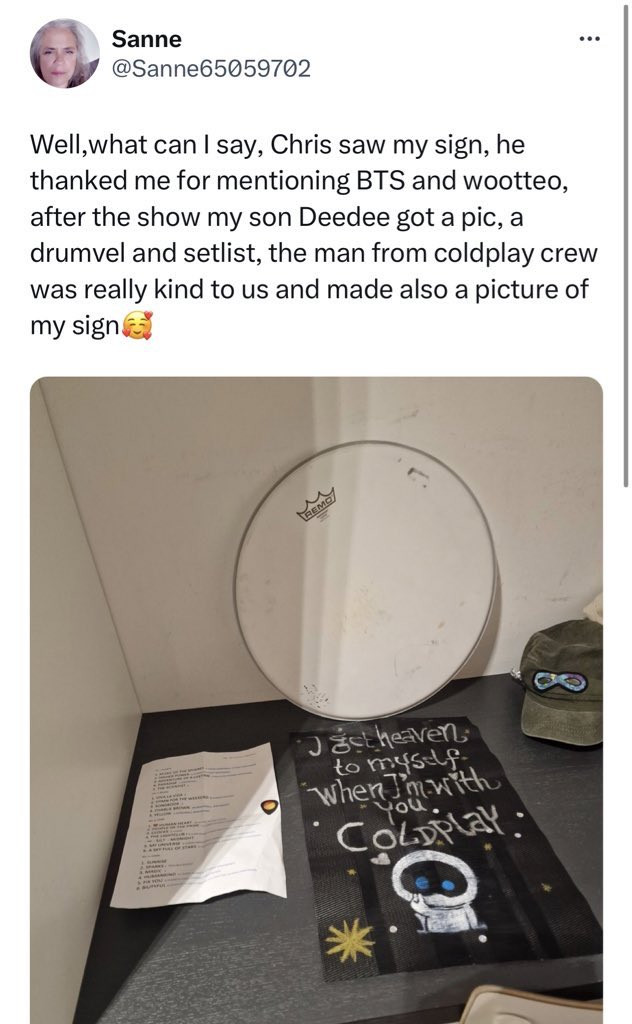Click Sanne's round profile avatar
The image size is (632, 1024).
coord(65,53)
